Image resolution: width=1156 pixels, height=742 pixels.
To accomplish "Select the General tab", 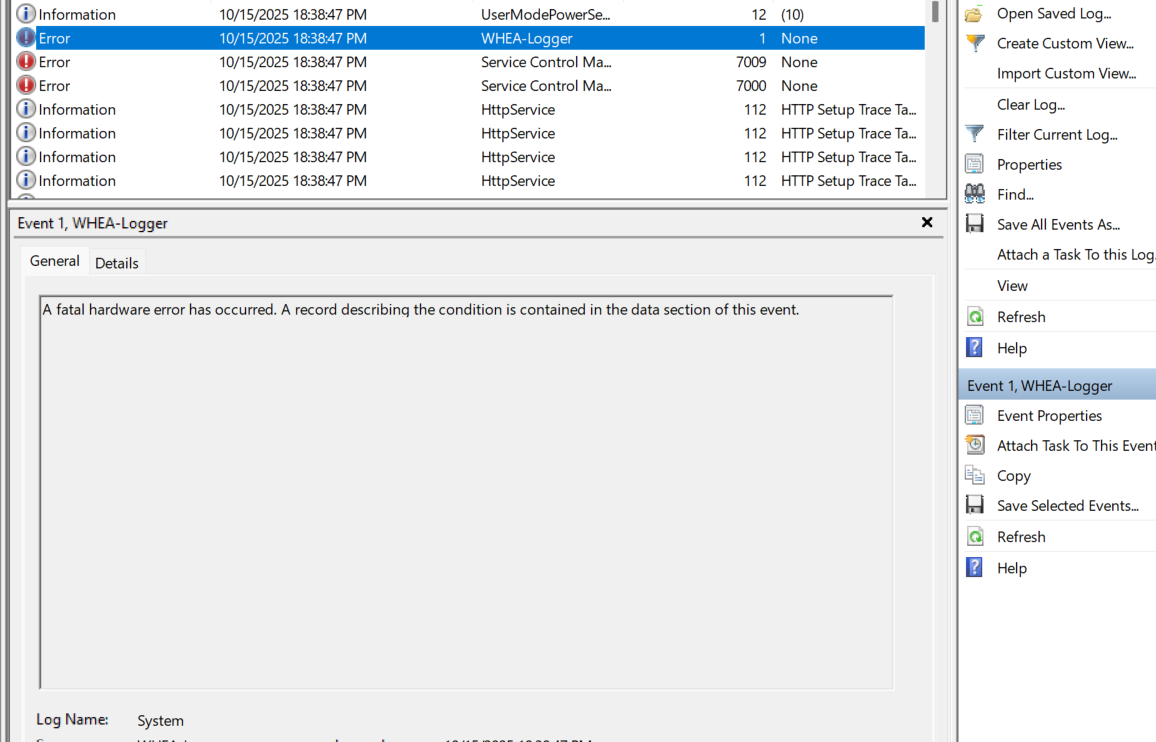I will click(55, 261).
